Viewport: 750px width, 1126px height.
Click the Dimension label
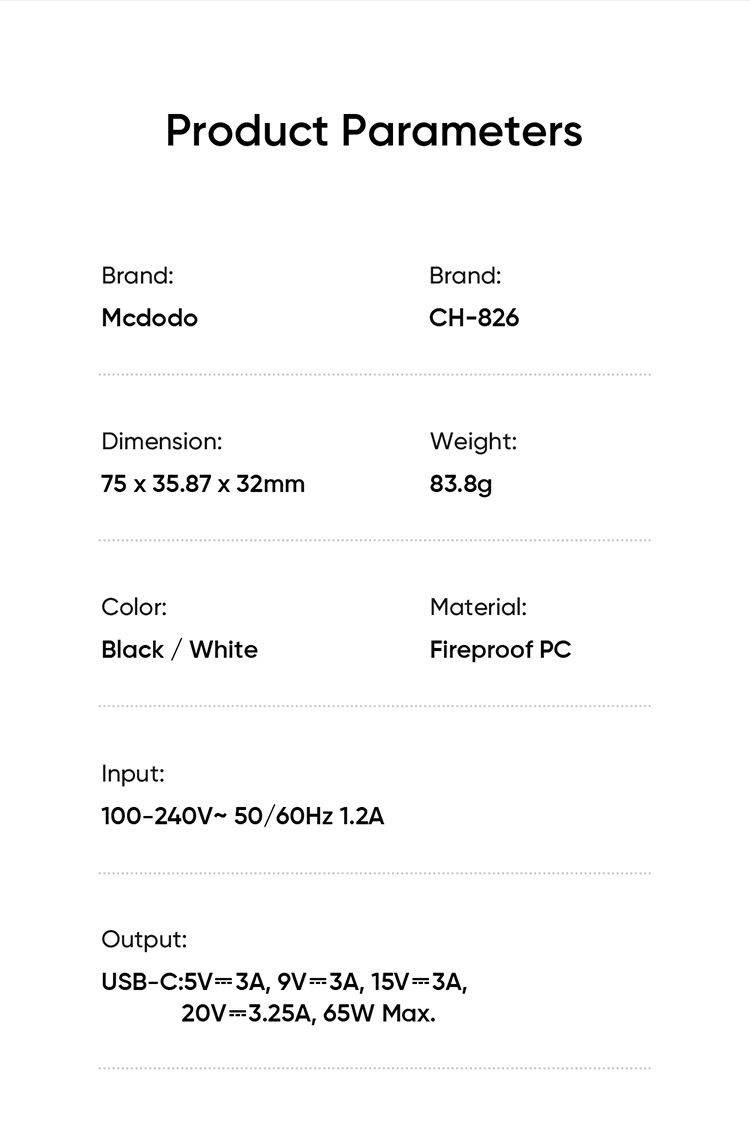coord(162,441)
